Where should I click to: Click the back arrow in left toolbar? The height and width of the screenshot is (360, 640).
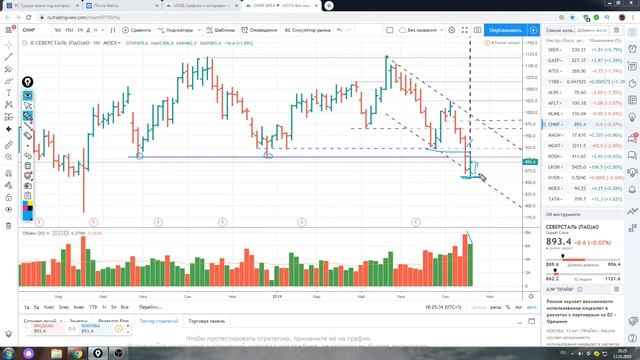[x=9, y=129]
